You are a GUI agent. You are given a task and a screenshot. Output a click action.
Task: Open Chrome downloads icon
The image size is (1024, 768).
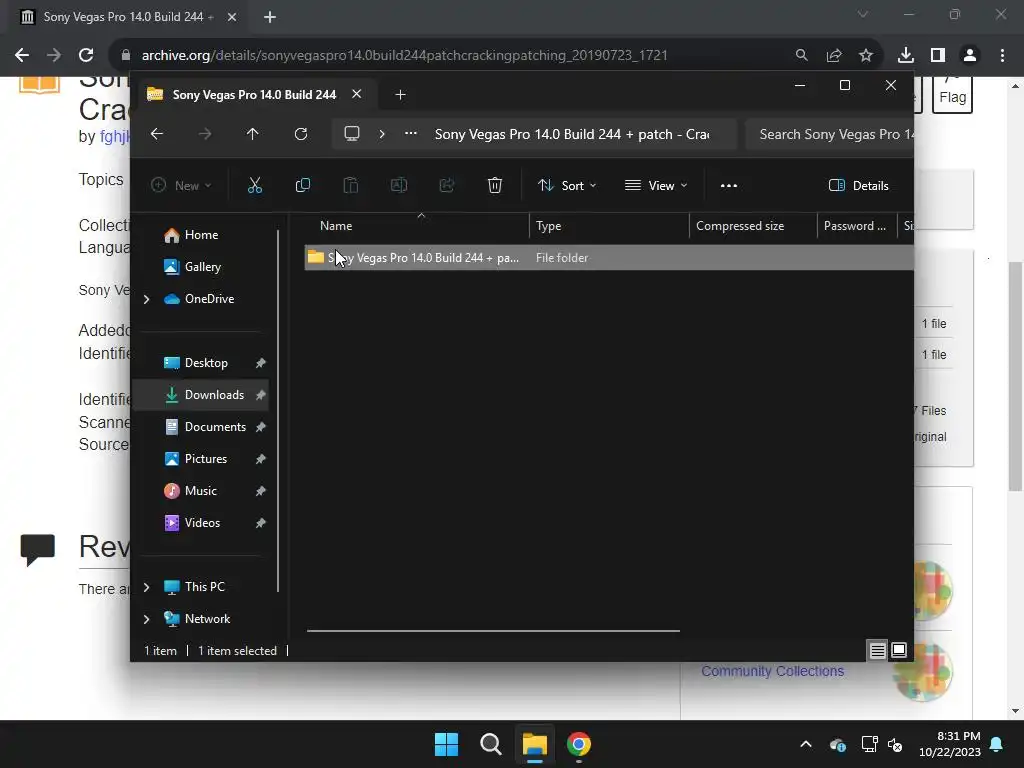coord(906,56)
